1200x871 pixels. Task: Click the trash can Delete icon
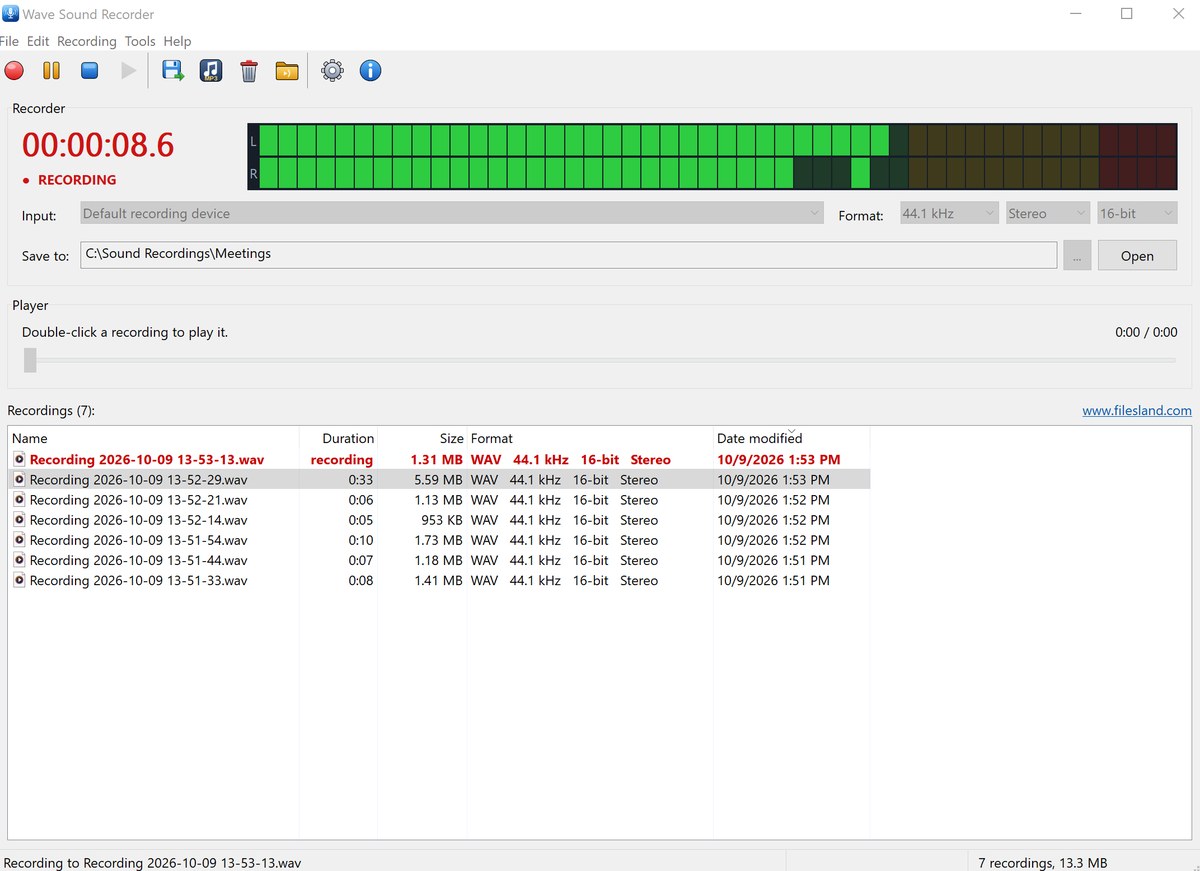(249, 71)
